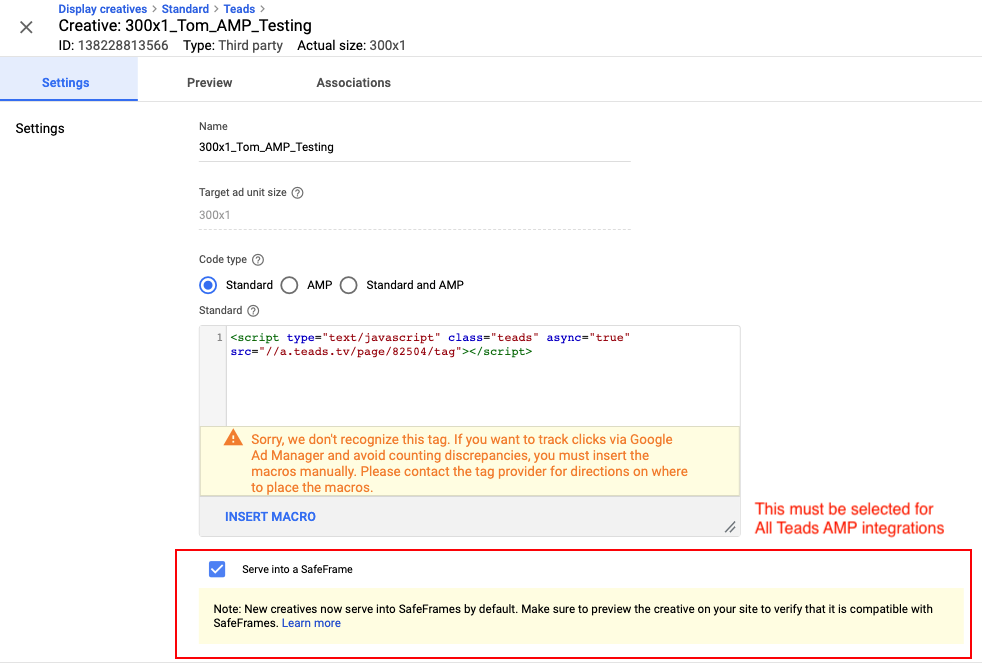
Task: Click the line number 1 in code gutter
Action: [x=219, y=338]
